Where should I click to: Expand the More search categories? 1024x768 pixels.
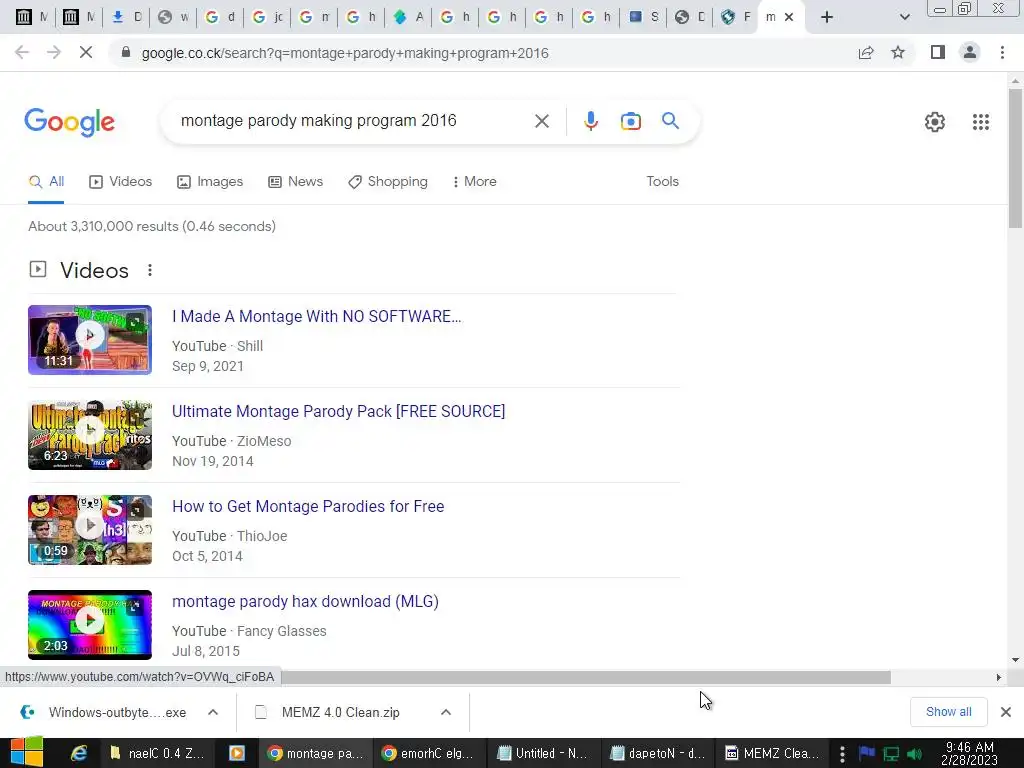pyautogui.click(x=475, y=182)
